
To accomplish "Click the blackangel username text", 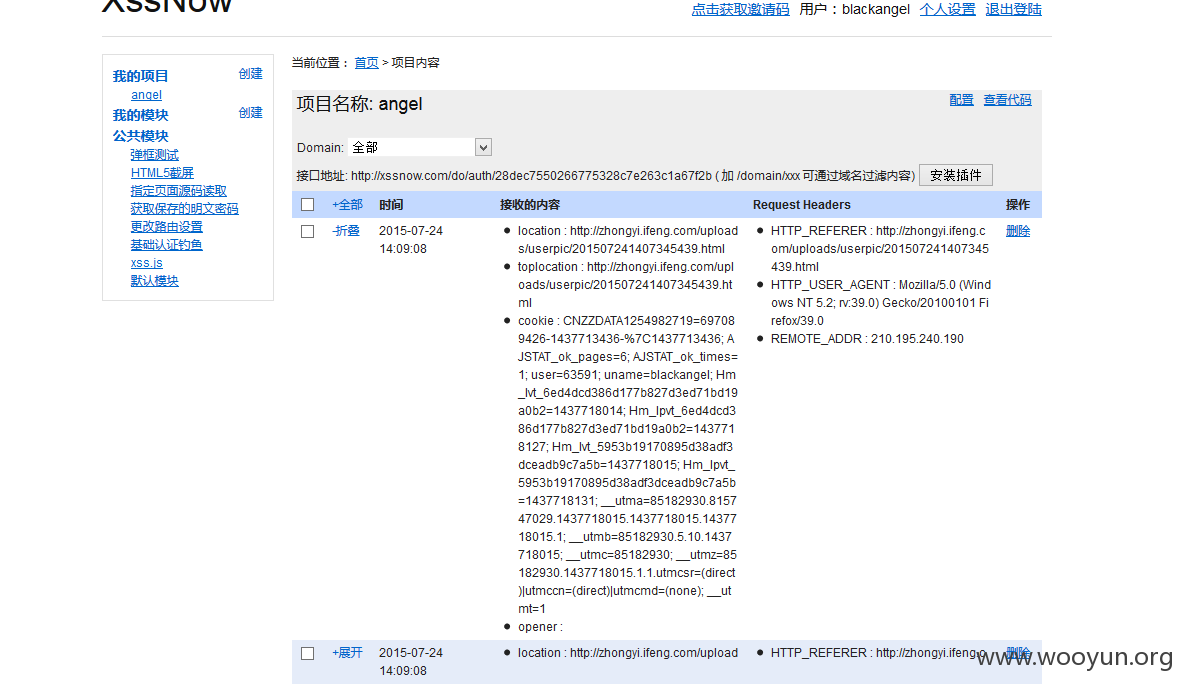I will (x=876, y=10).
